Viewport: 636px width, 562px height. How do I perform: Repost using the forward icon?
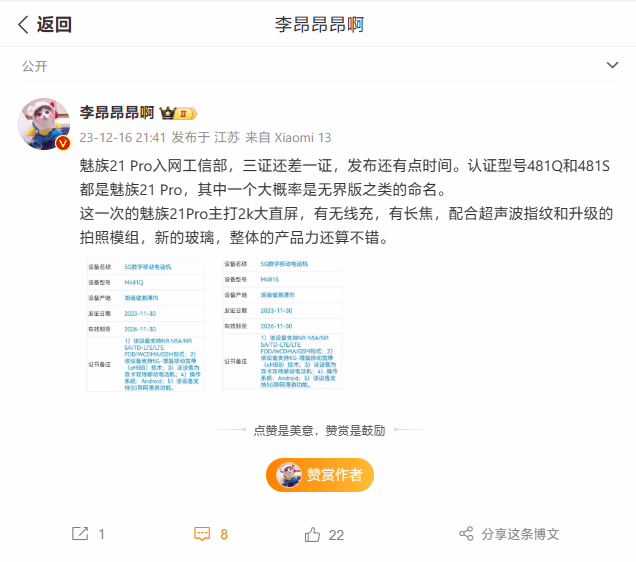click(x=80, y=534)
